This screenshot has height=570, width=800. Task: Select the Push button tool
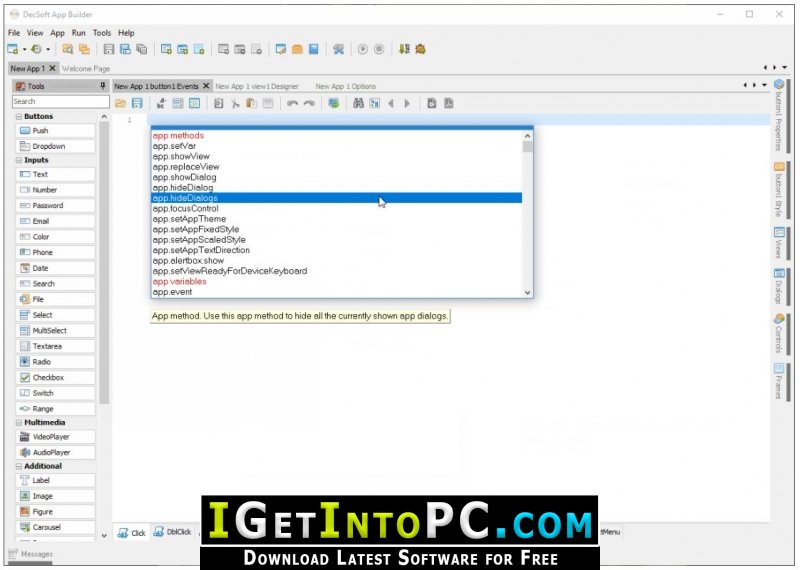click(56, 131)
